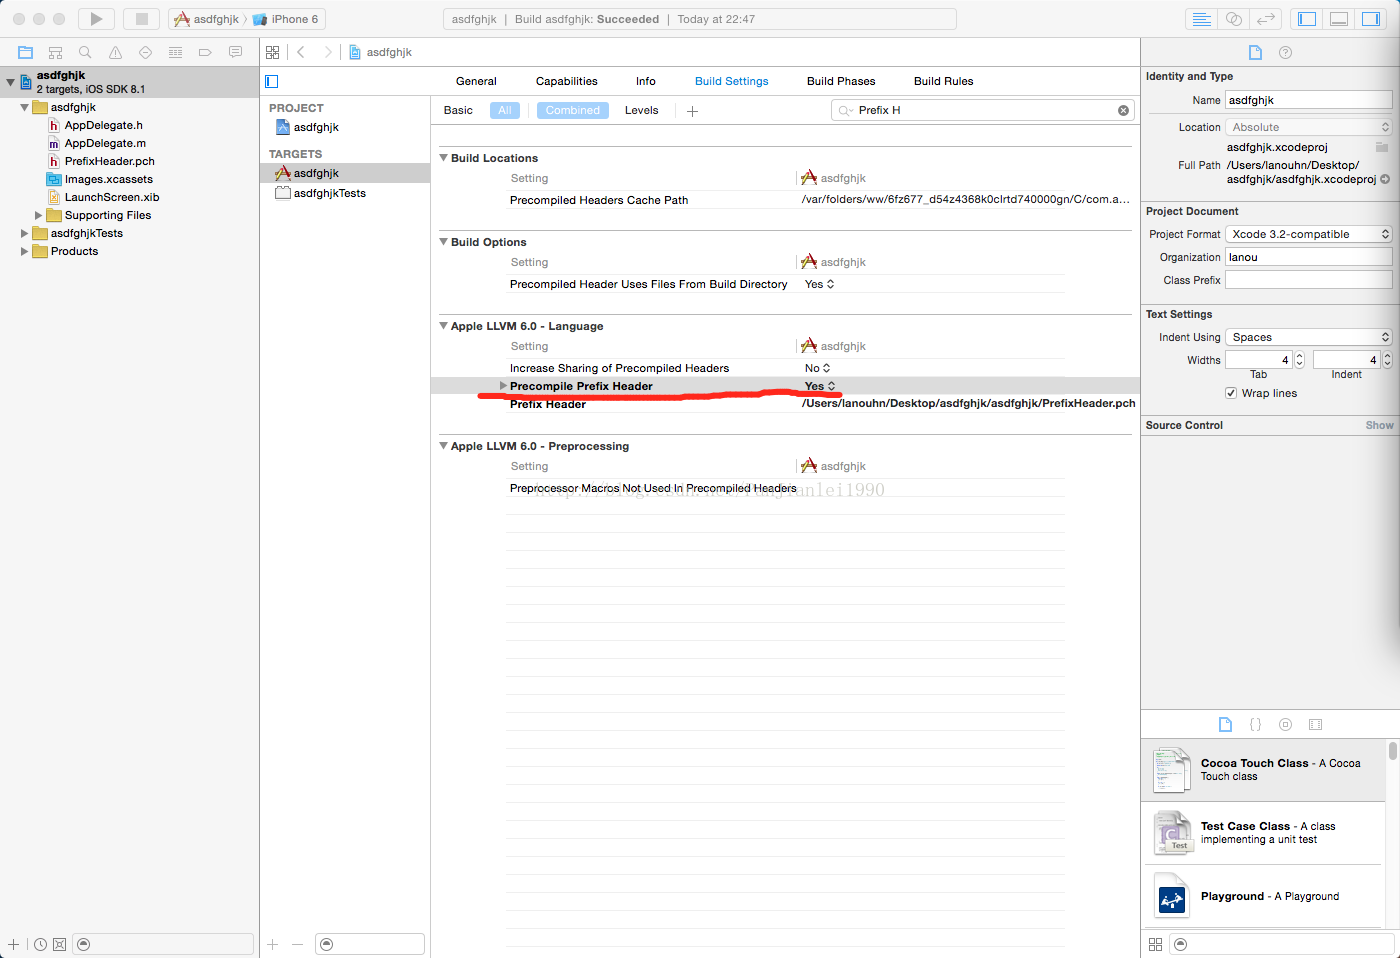Open the Debug navigator icon
1400x958 pixels.
pos(175,52)
